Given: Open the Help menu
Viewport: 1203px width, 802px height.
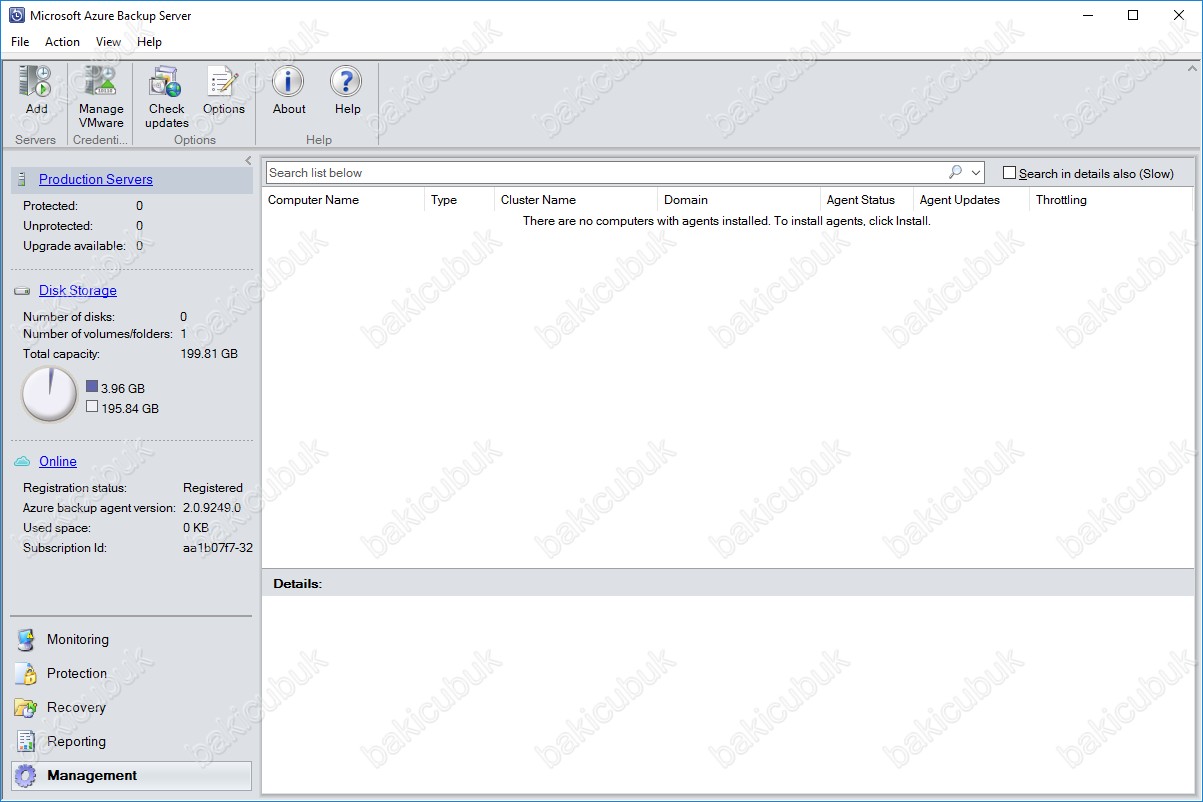Looking at the screenshot, I should point(149,42).
